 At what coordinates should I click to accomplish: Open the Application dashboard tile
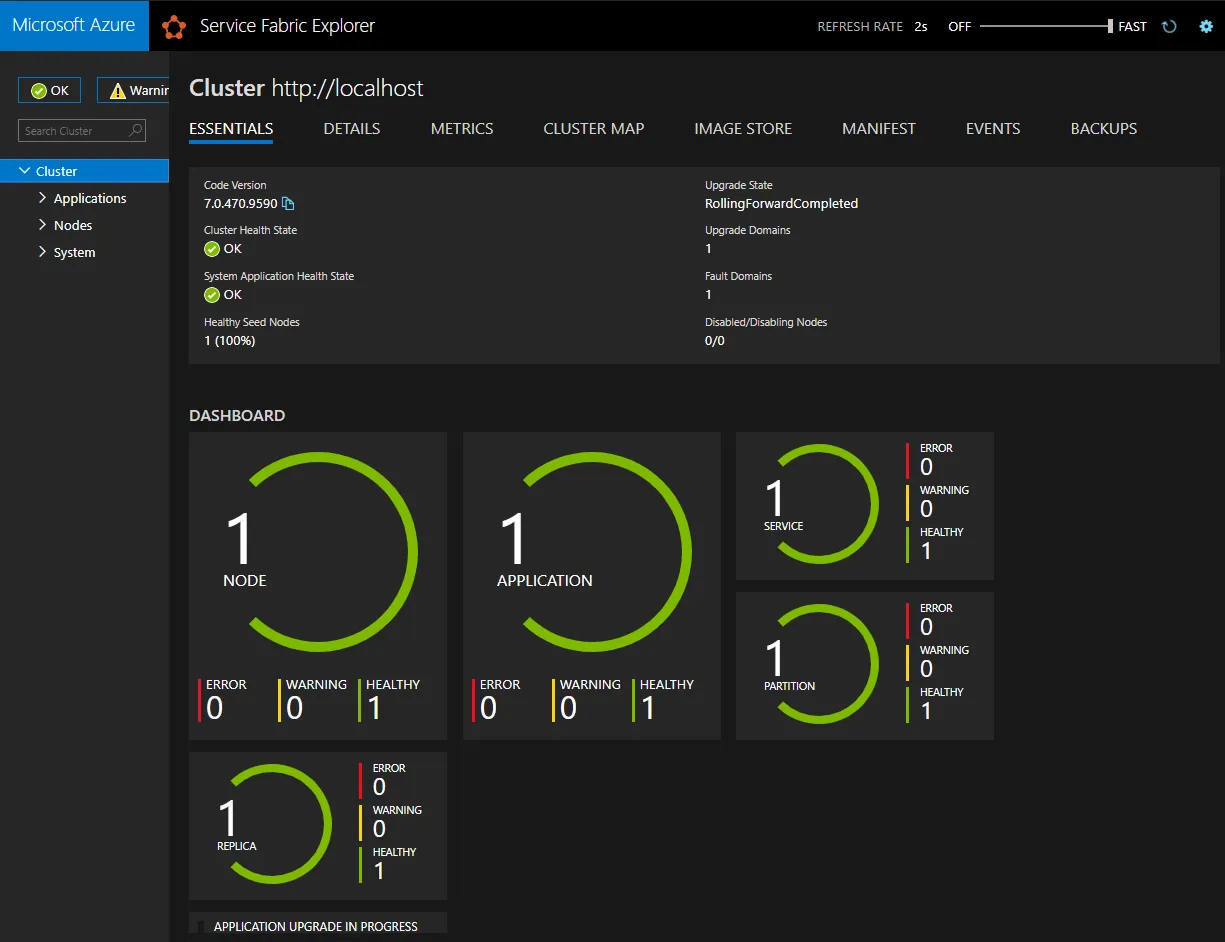[x=592, y=586]
